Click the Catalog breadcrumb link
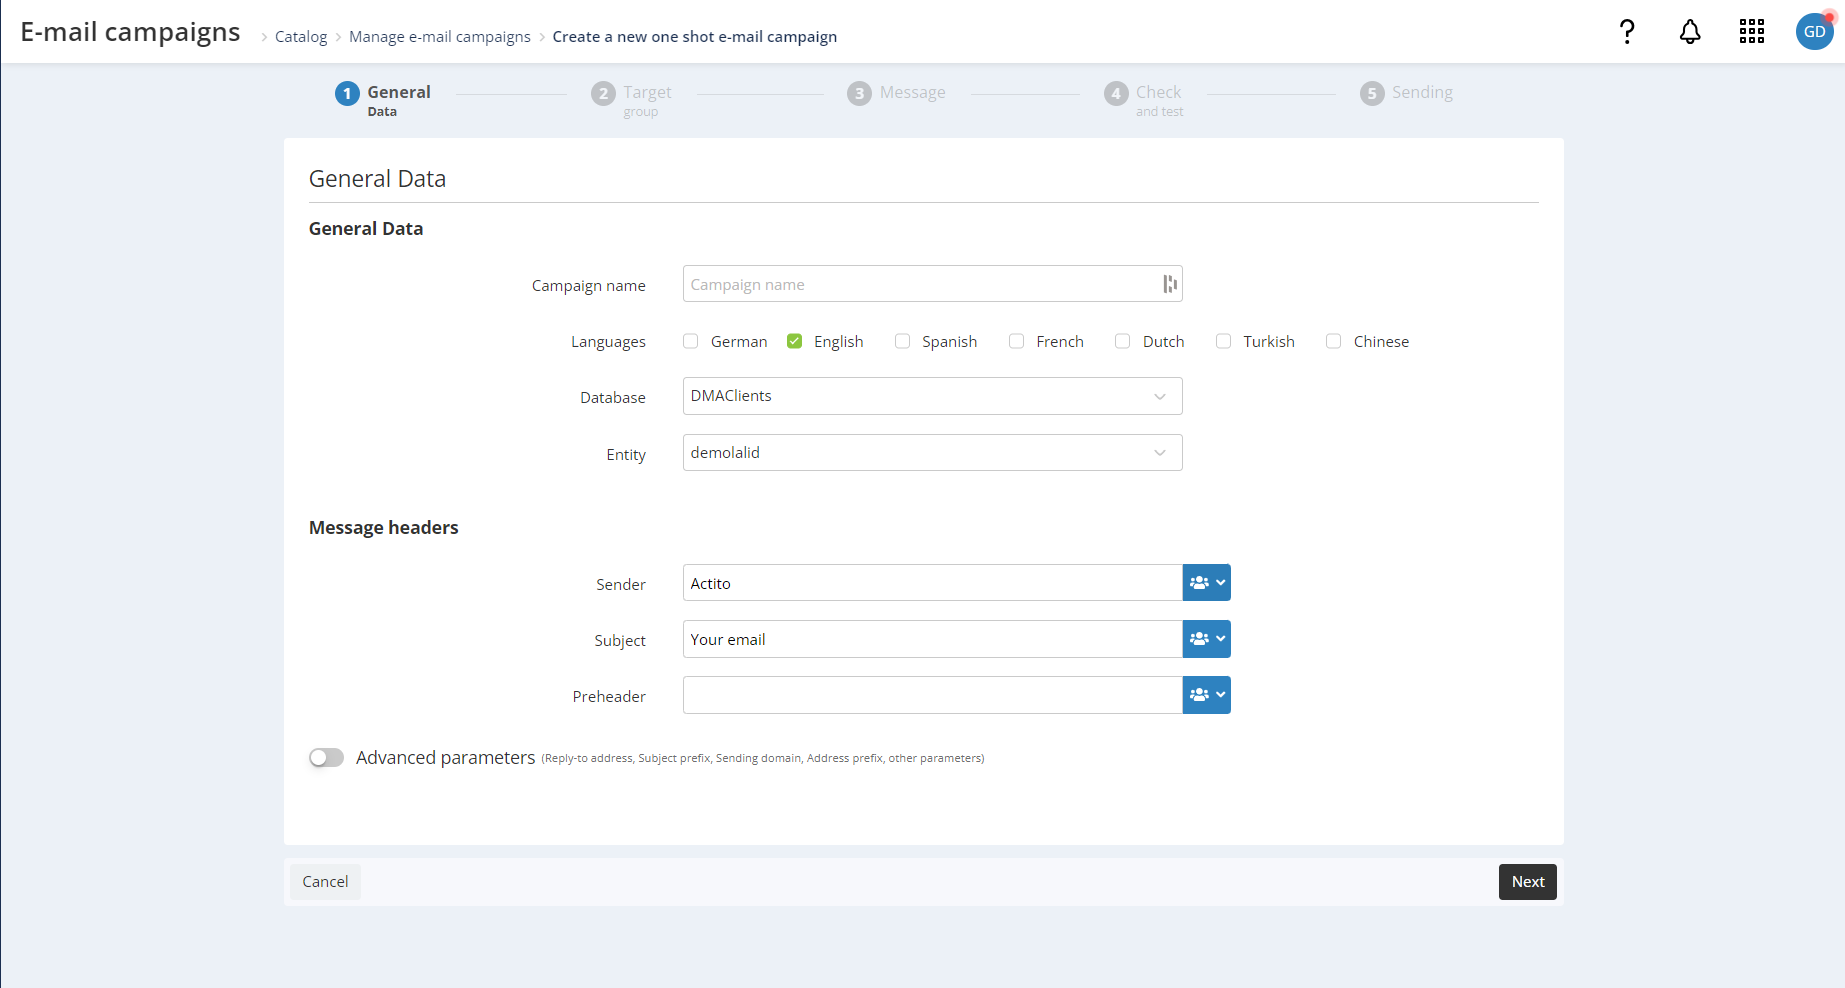1845x988 pixels. coord(301,37)
